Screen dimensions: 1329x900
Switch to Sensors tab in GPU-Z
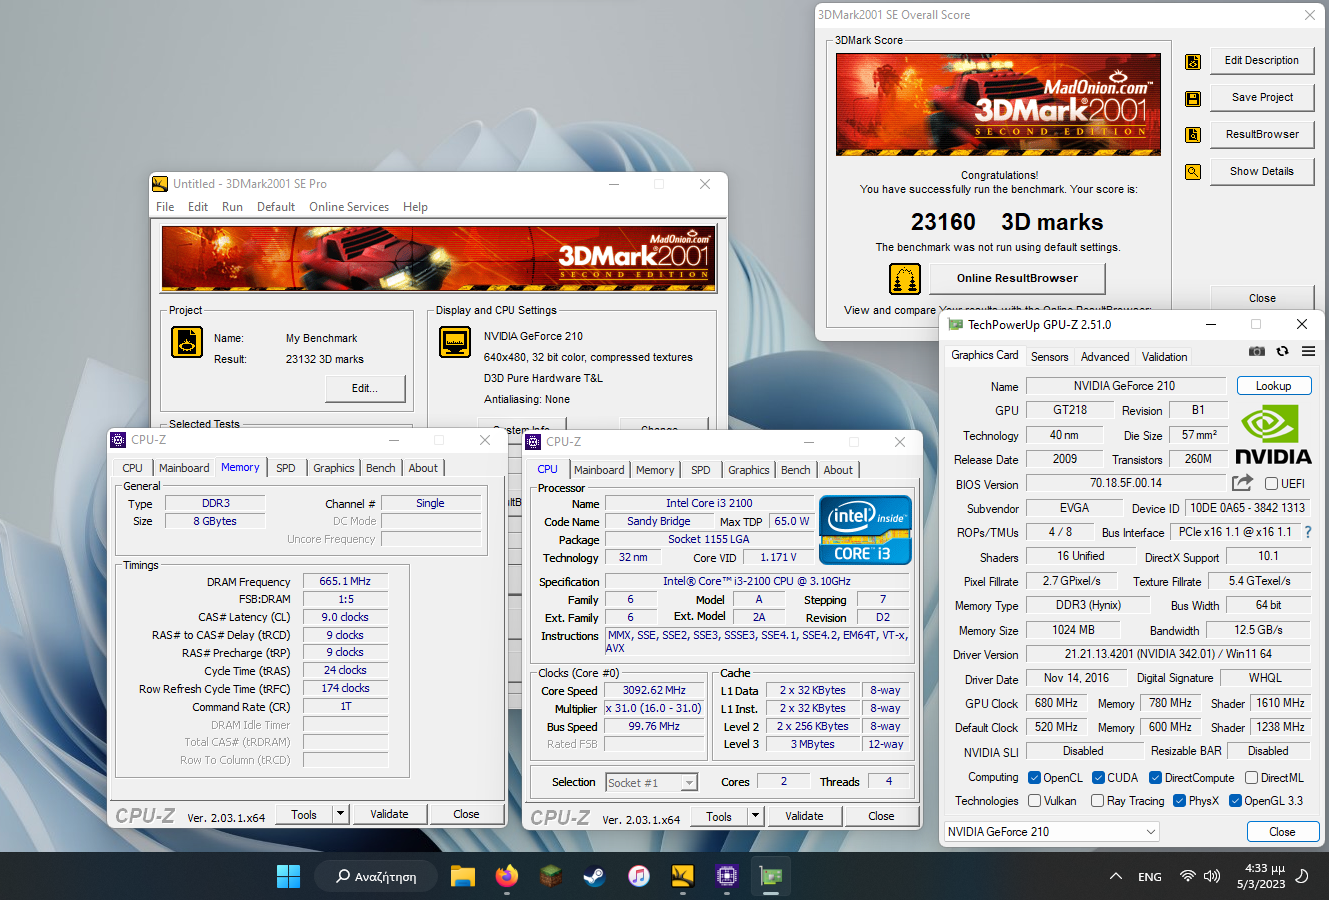pyautogui.click(x=1050, y=357)
